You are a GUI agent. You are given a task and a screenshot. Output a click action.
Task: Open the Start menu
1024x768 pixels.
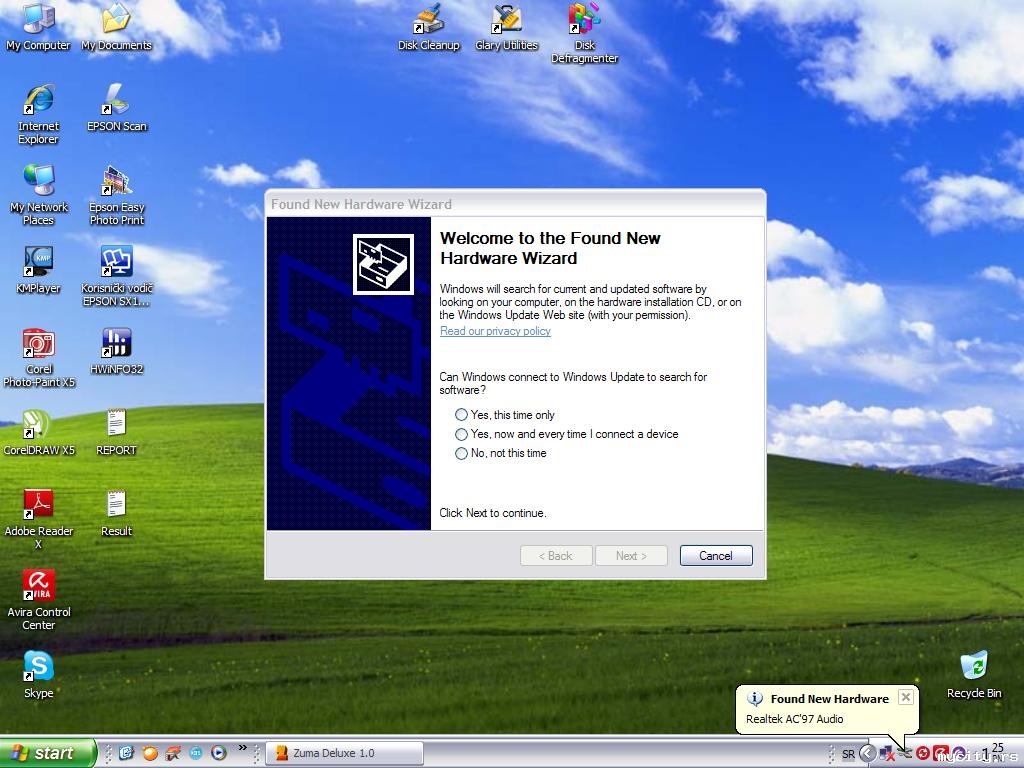pyautogui.click(x=48, y=753)
